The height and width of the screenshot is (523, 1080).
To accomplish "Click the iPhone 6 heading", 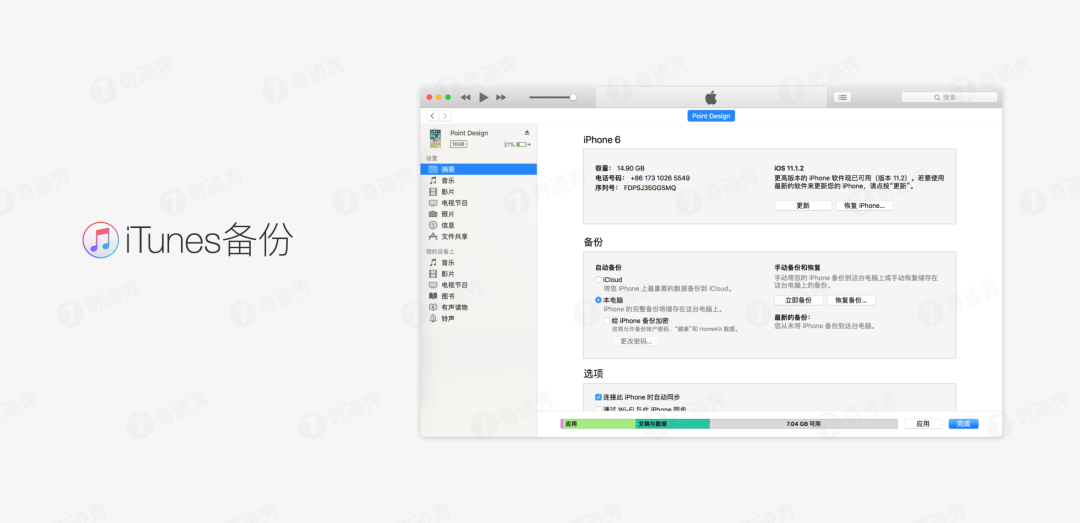I will [x=602, y=140].
